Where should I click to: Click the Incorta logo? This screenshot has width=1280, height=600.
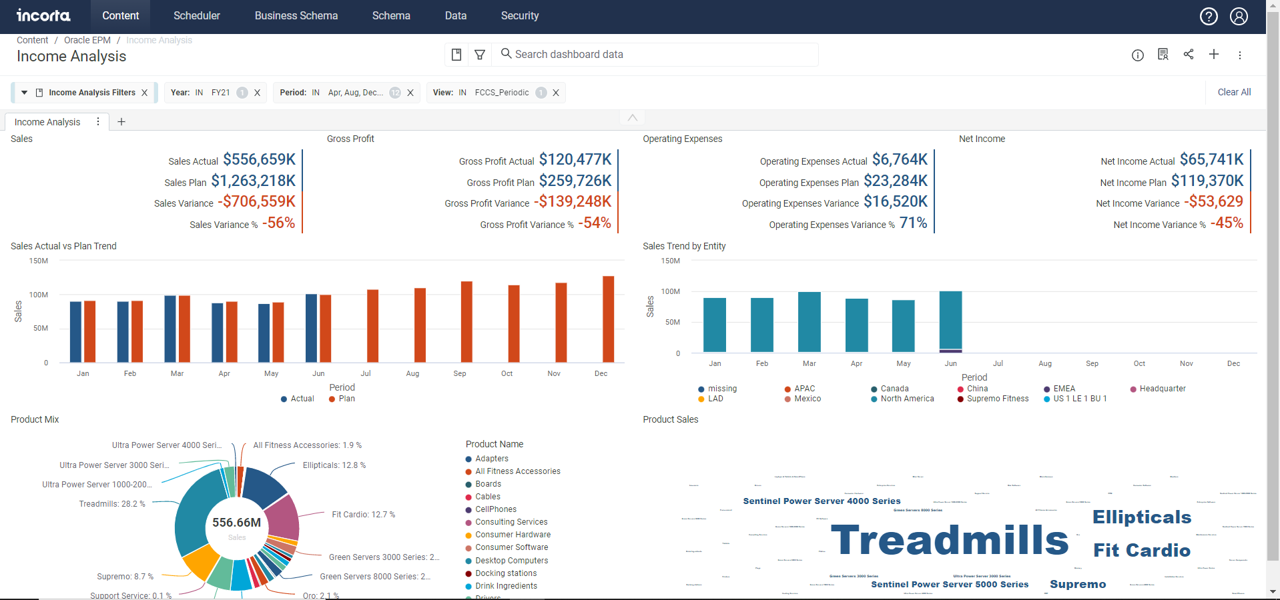[43, 16]
